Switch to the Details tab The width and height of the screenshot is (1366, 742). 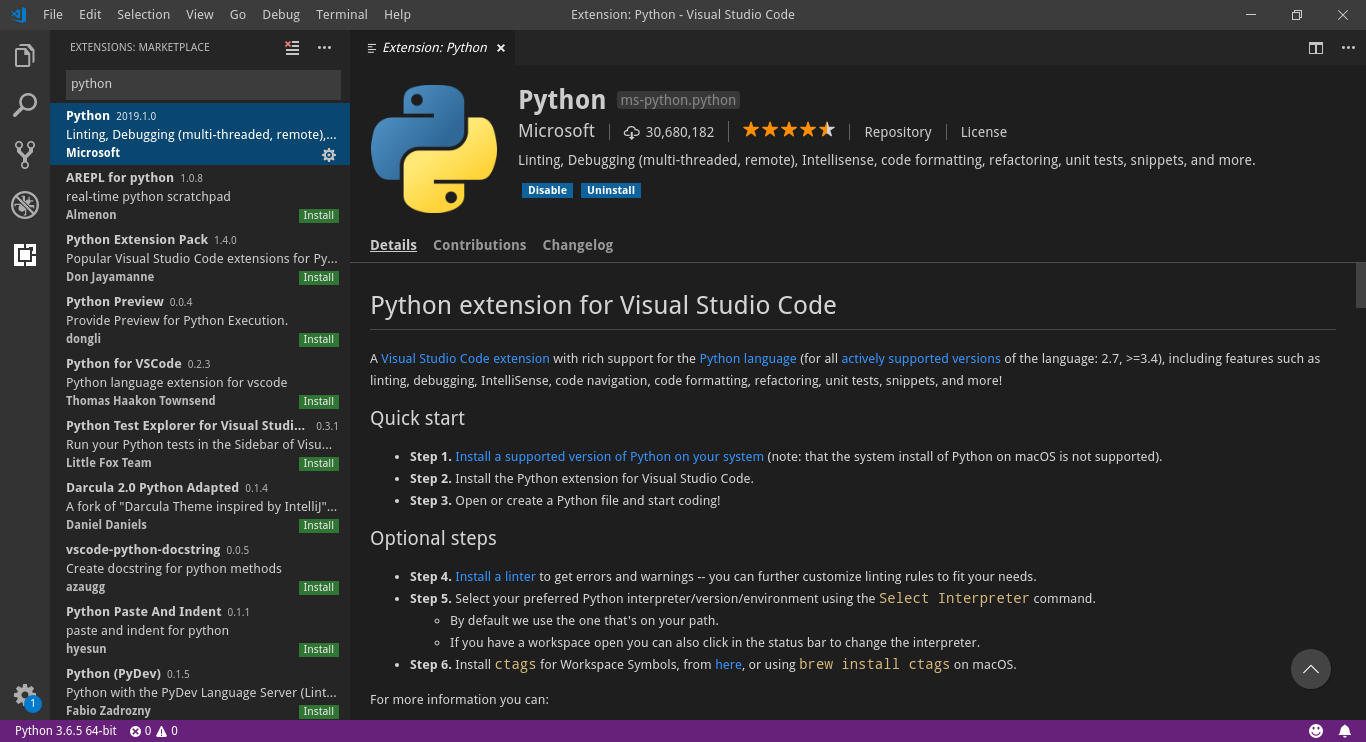point(393,245)
